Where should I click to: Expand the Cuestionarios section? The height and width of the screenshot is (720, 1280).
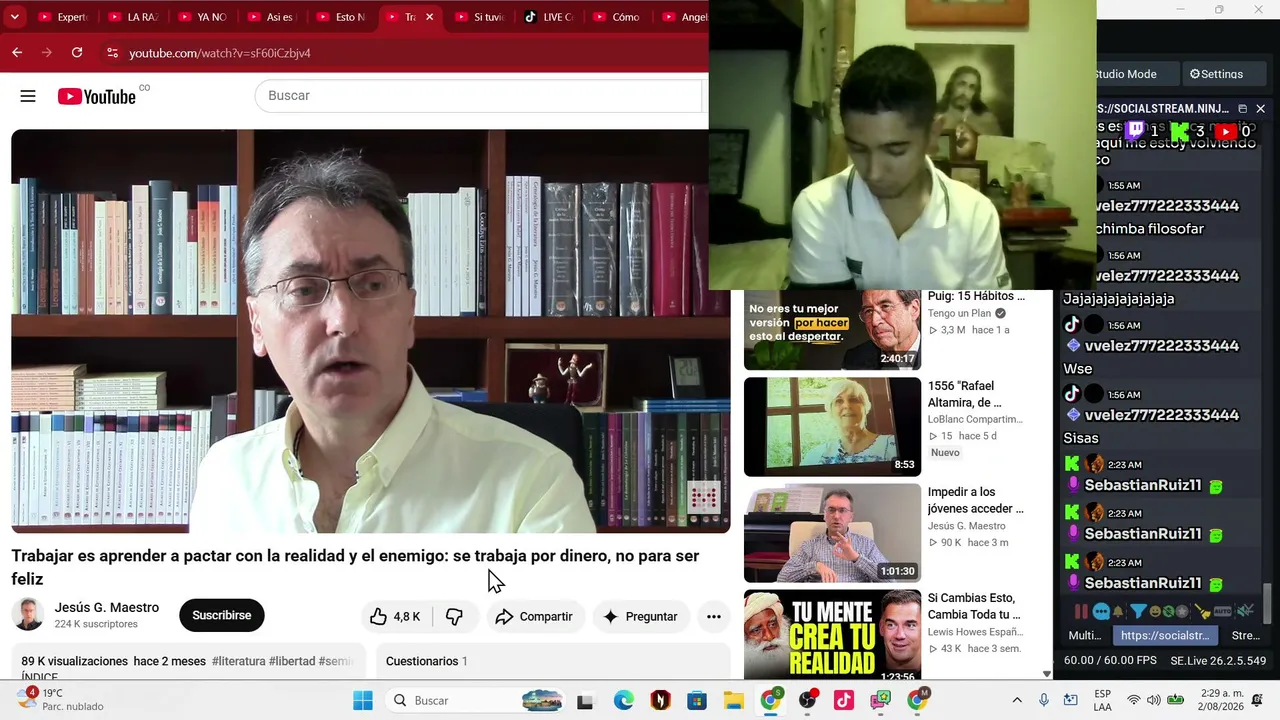pos(553,661)
